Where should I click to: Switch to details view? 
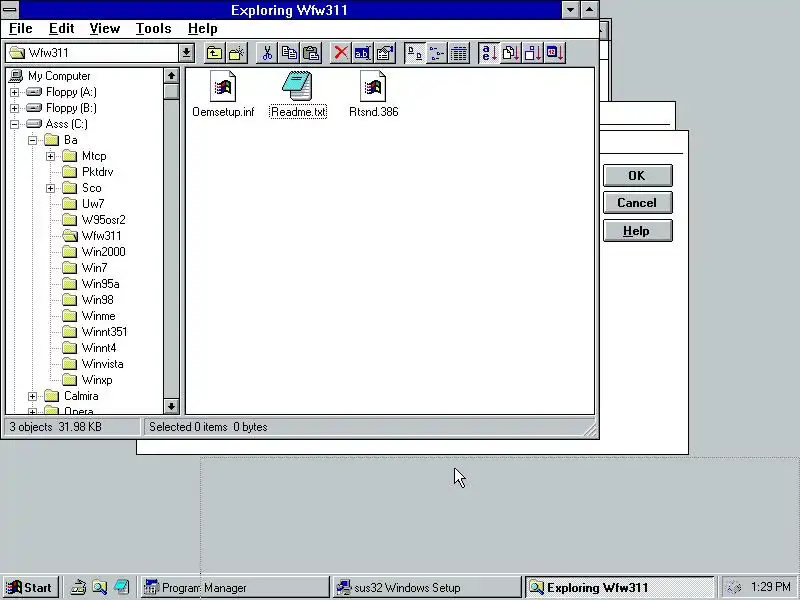click(x=459, y=53)
